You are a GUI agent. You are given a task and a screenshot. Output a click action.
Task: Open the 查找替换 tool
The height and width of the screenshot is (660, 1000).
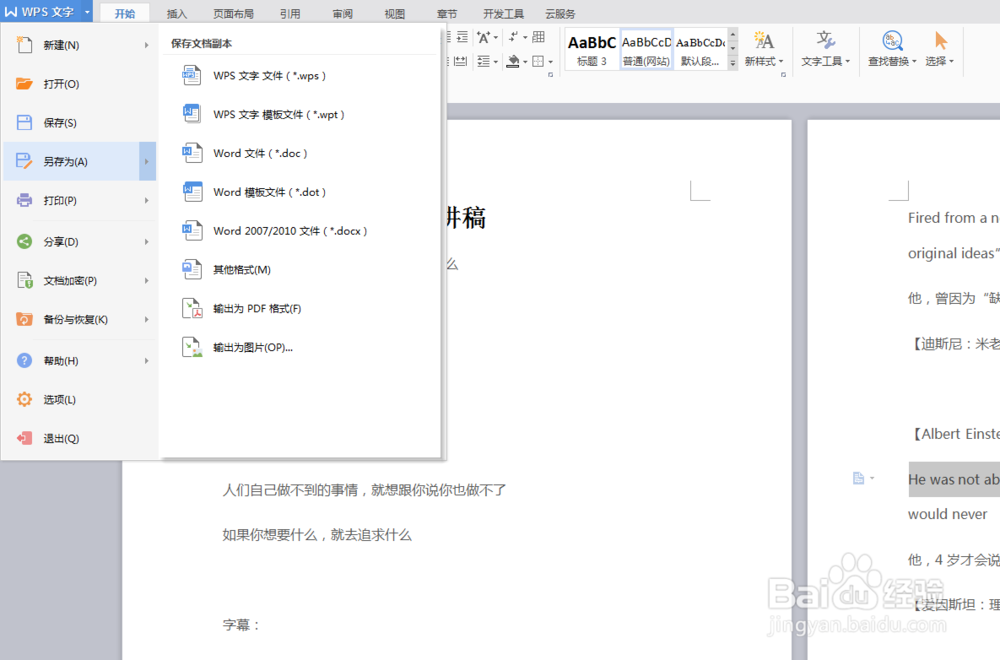coord(892,49)
